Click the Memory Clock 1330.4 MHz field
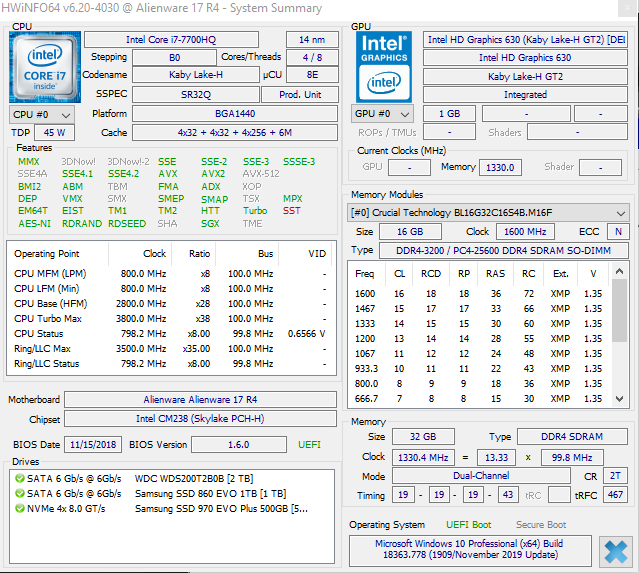This screenshot has width=639, height=573. coord(423,457)
